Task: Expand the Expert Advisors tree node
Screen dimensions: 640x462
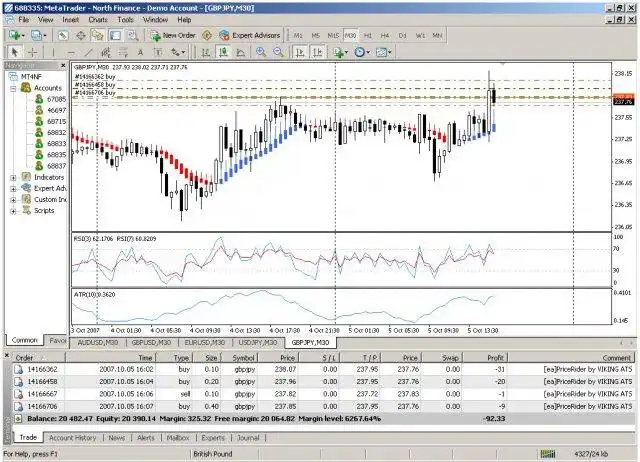Action: pos(13,189)
